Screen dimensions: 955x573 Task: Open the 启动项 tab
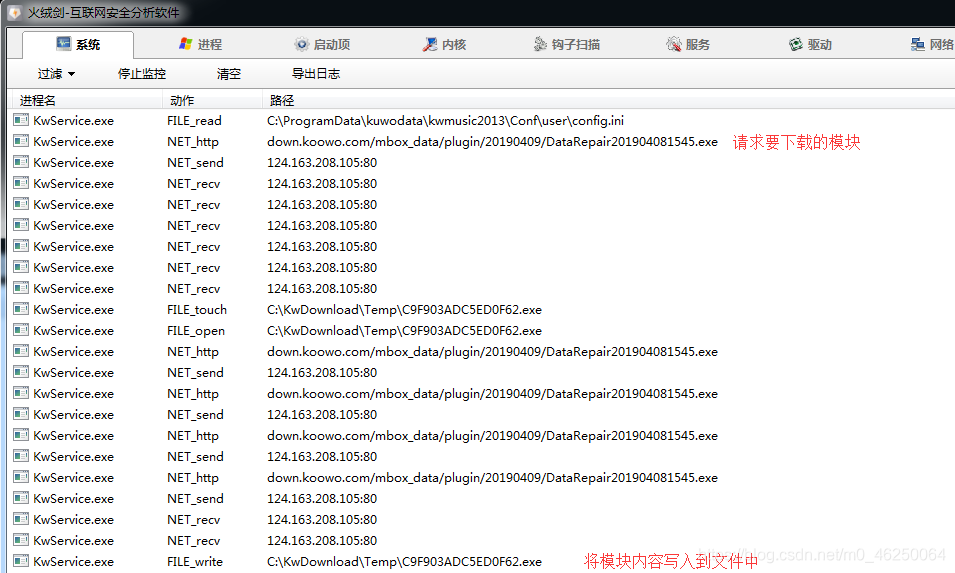(322, 44)
